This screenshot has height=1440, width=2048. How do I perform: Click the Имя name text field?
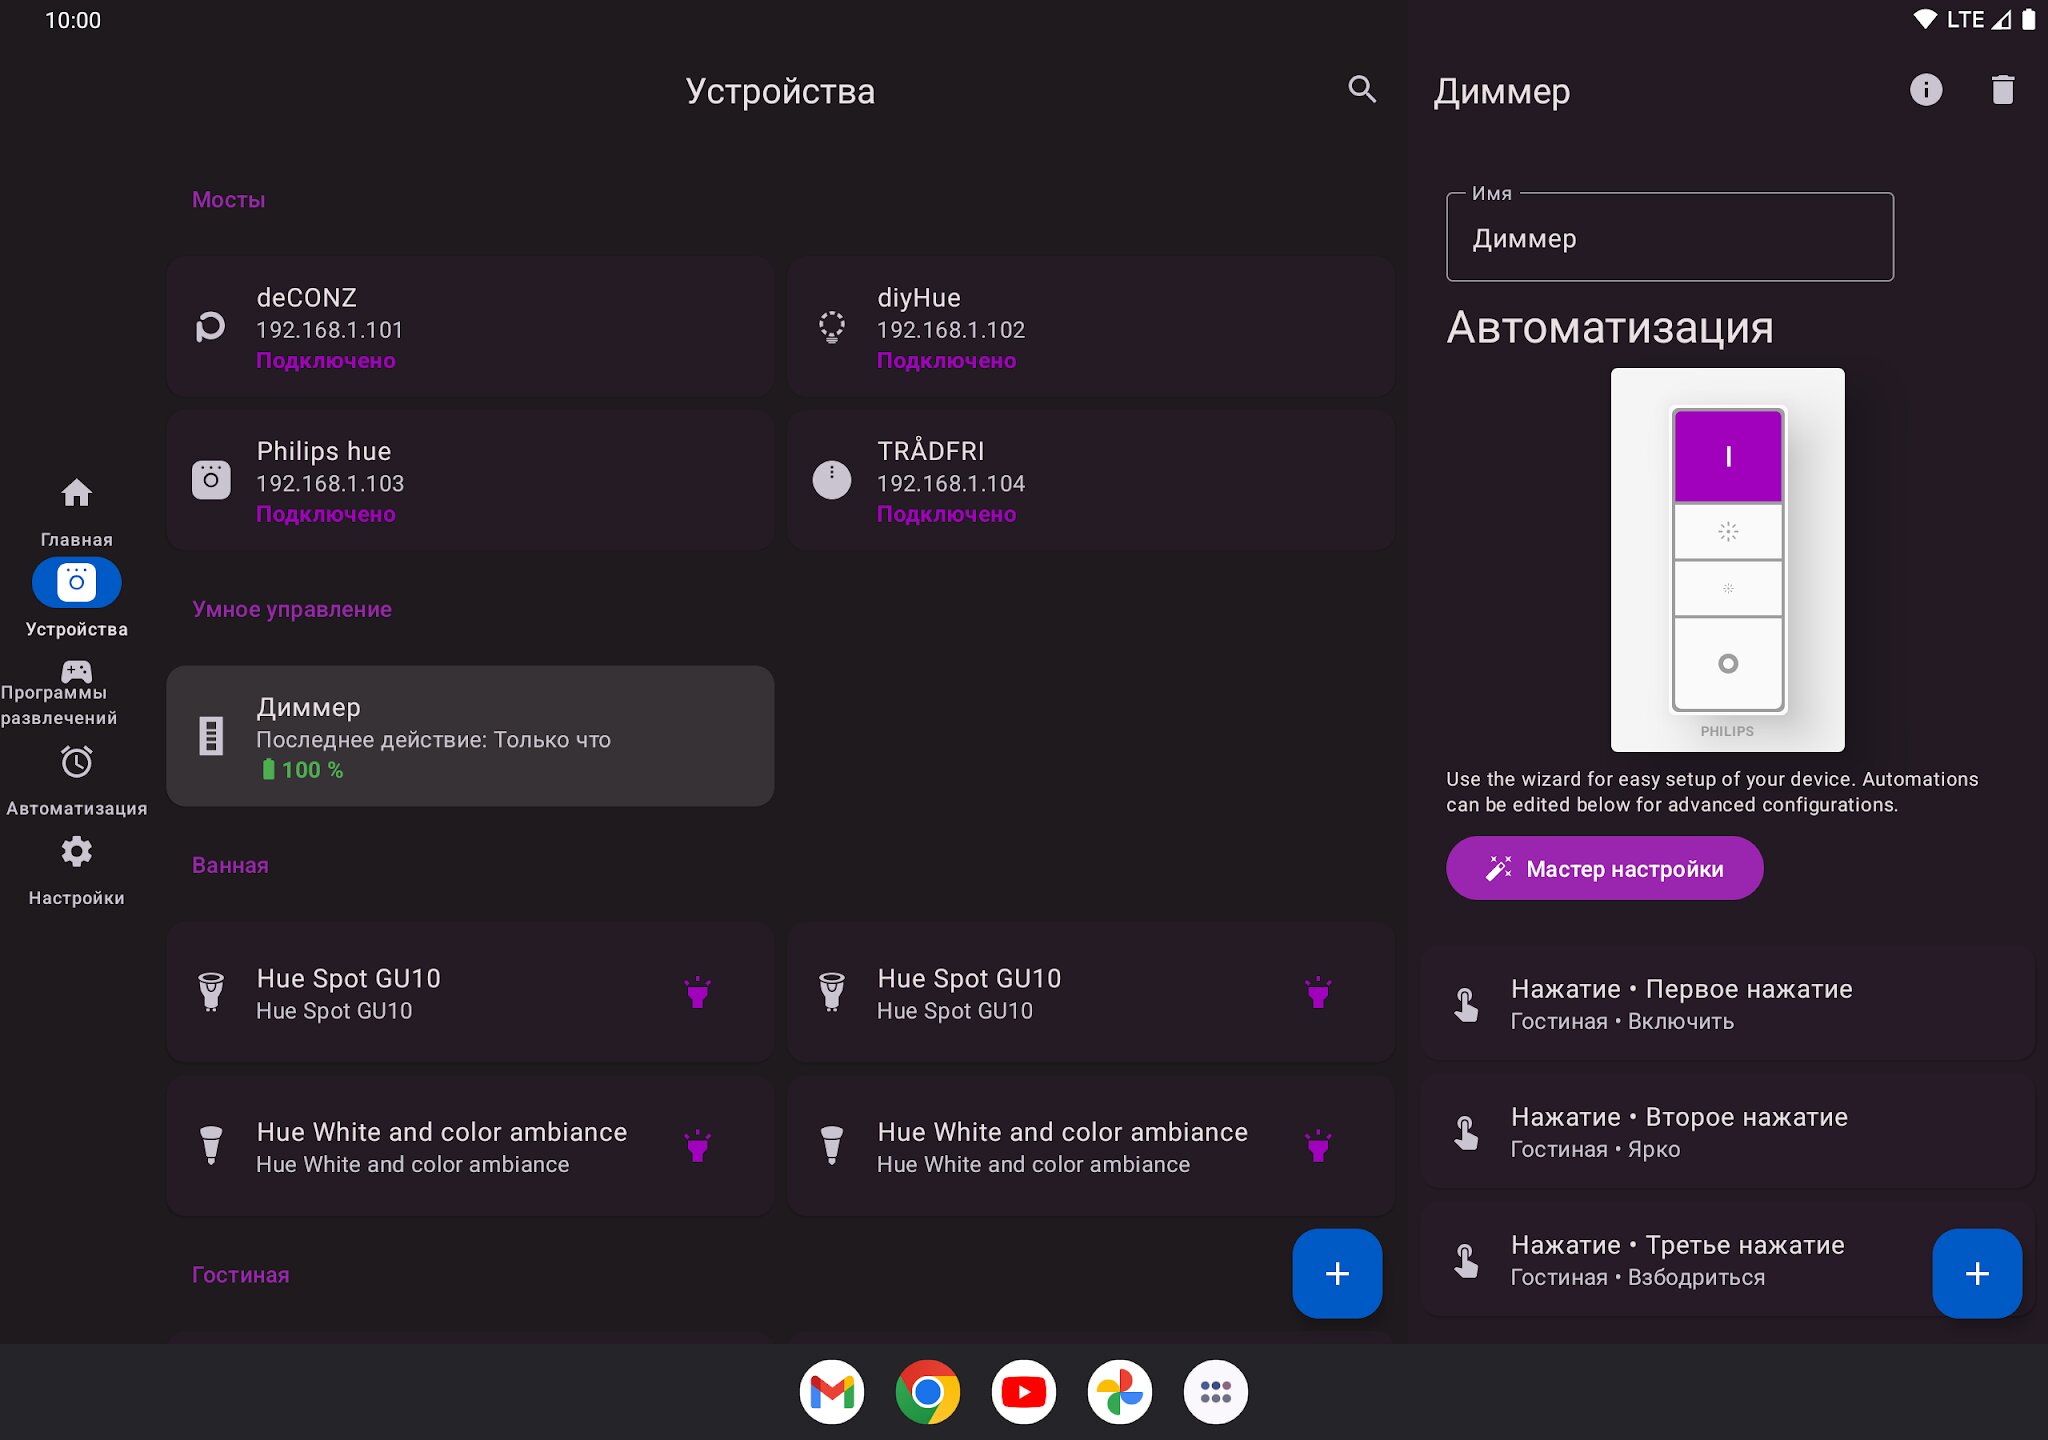(1669, 238)
